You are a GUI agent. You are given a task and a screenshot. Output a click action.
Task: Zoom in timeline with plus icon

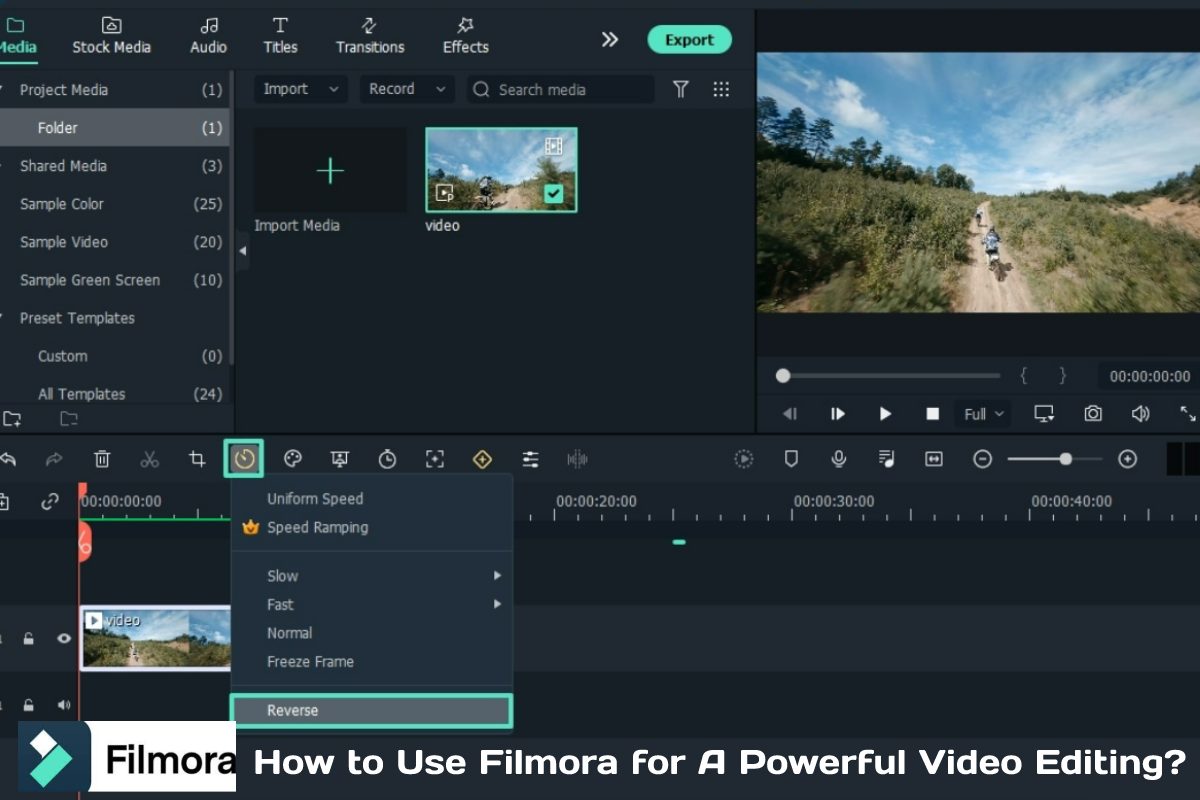pos(1128,459)
